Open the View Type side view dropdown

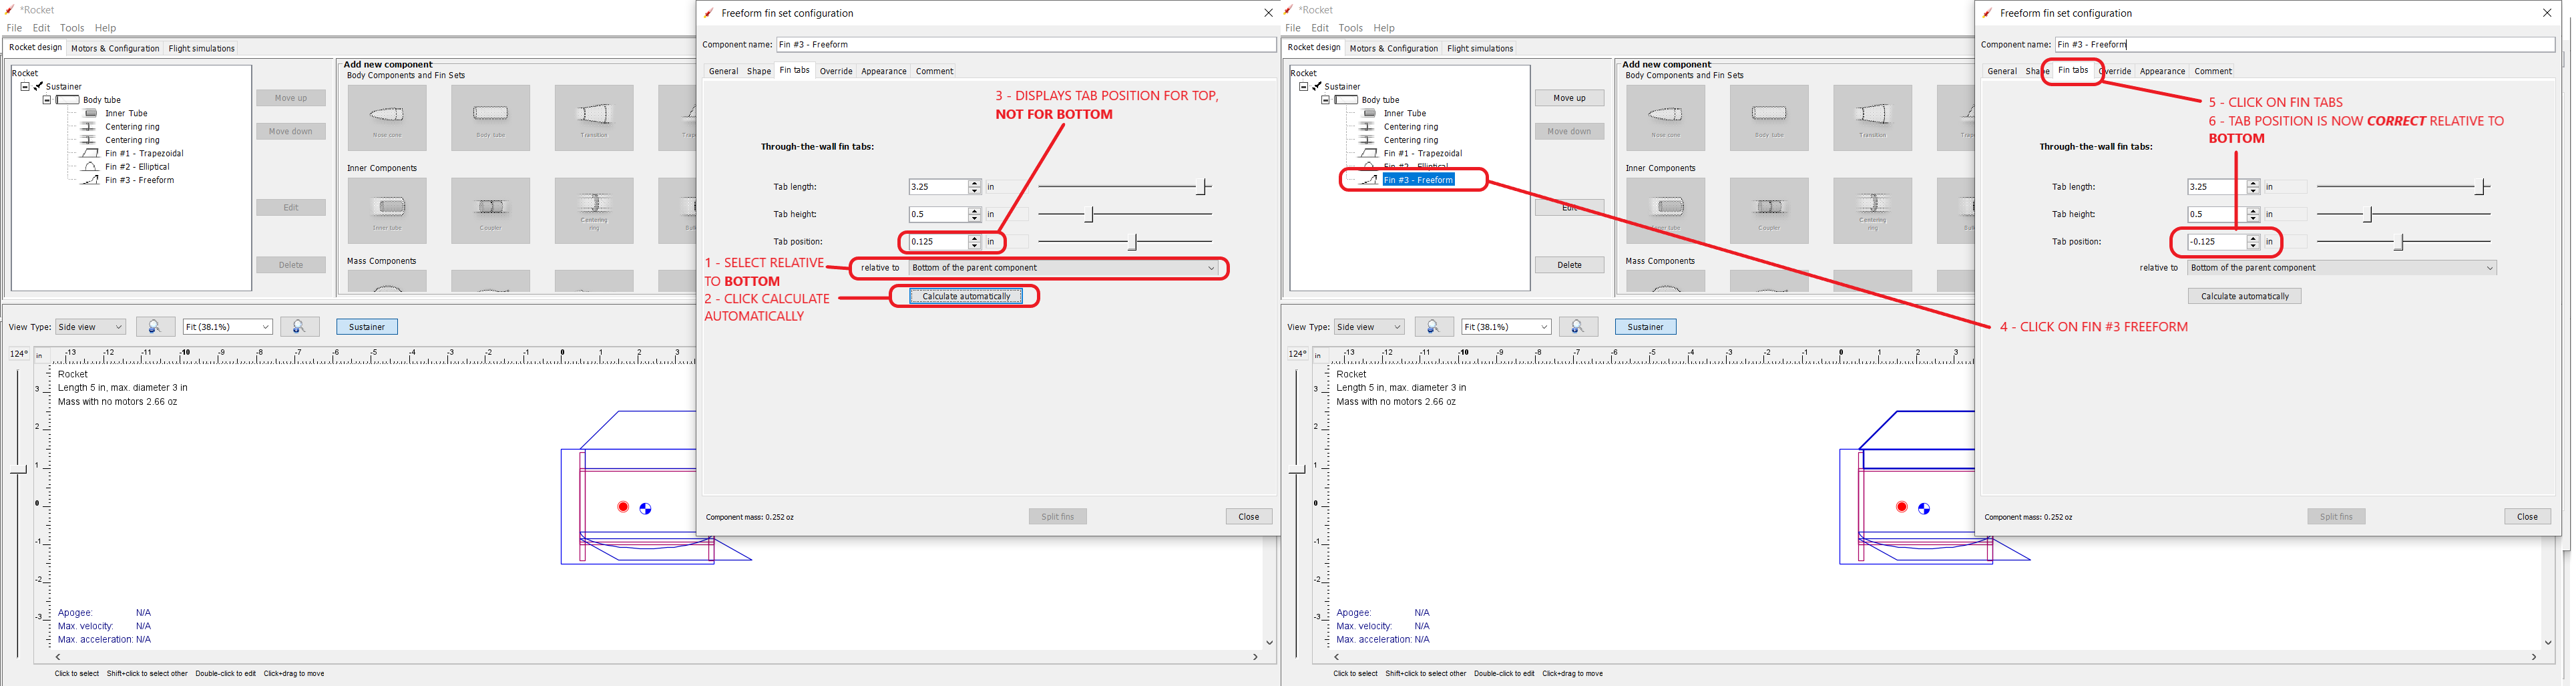point(90,326)
